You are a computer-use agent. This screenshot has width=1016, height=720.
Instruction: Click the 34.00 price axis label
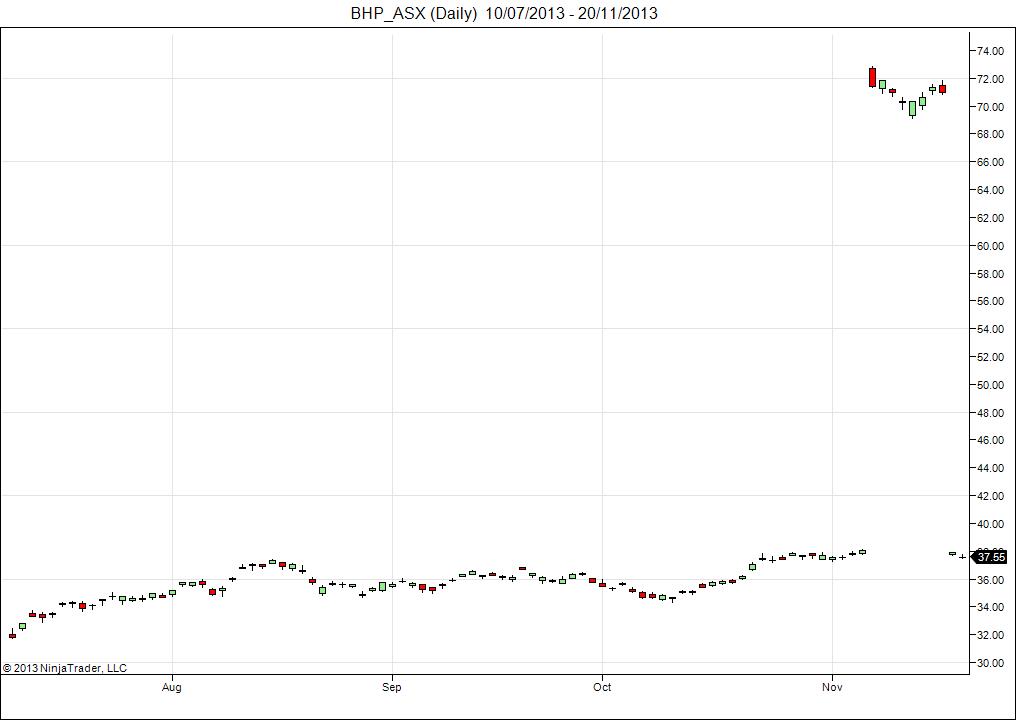tap(991, 607)
